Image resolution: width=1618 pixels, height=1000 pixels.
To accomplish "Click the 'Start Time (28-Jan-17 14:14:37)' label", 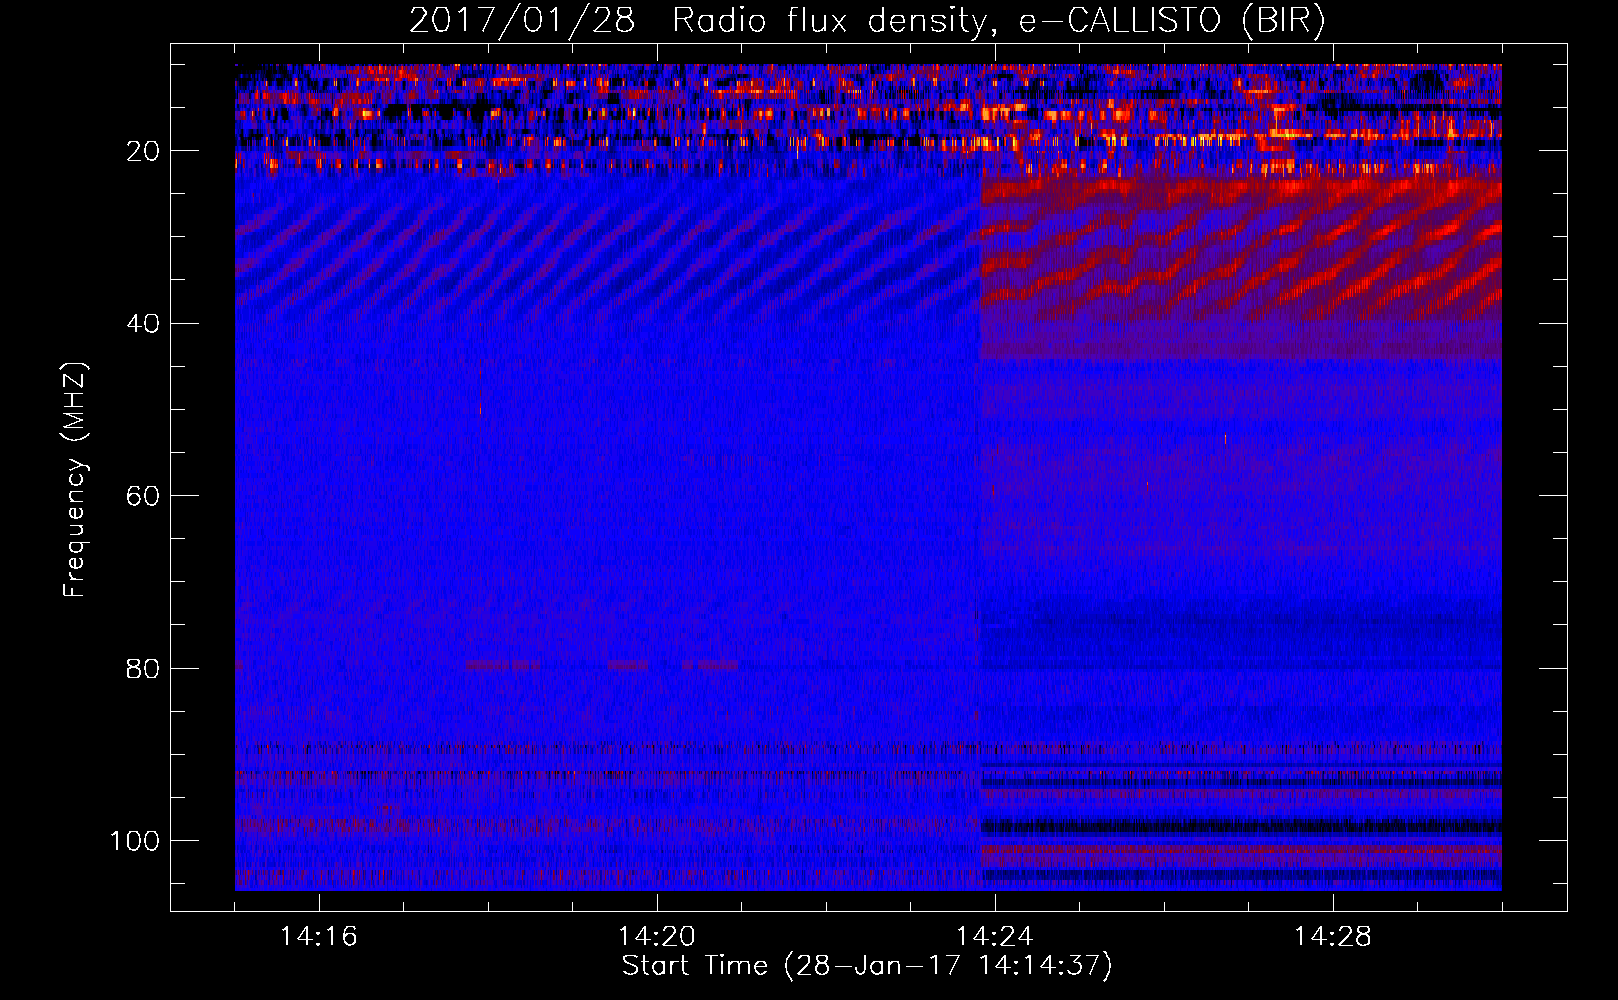I will point(867,966).
